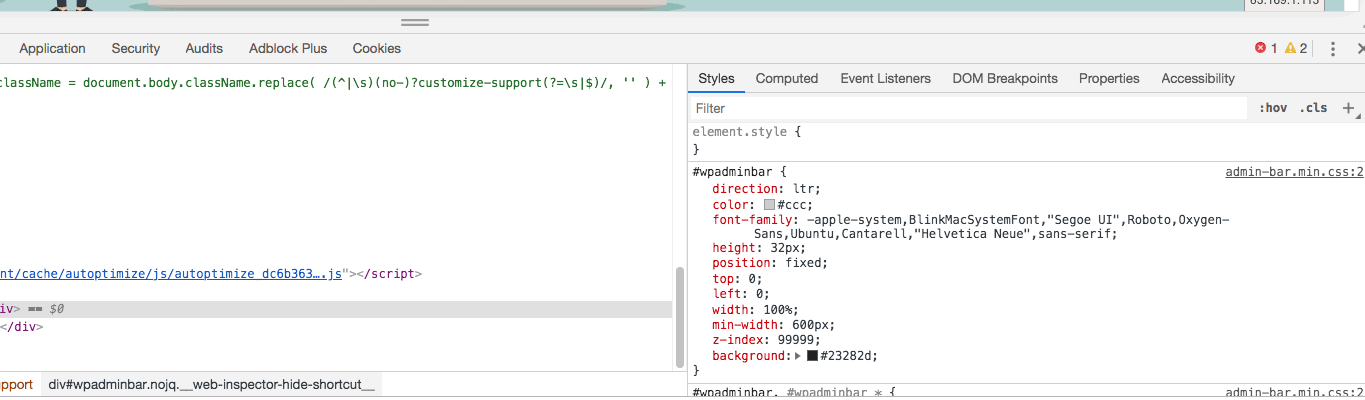Click the 'left: 0' declaration
This screenshot has height=400, width=1365.
pyautogui.click(x=741, y=294)
